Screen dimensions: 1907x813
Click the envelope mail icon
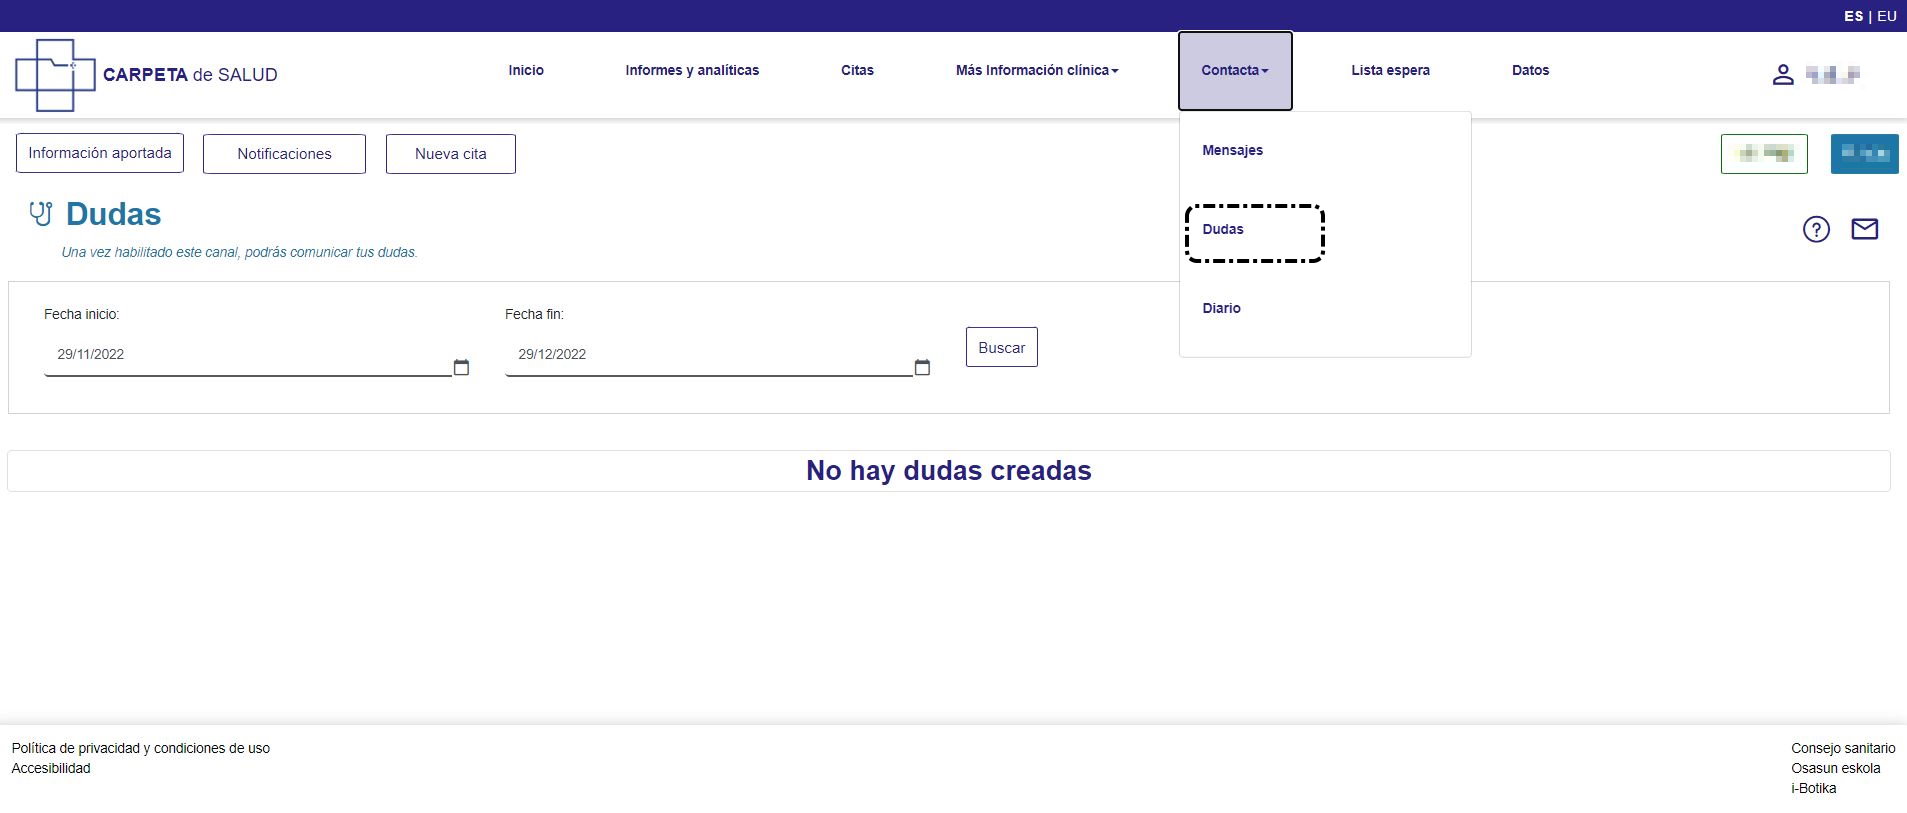coord(1864,229)
